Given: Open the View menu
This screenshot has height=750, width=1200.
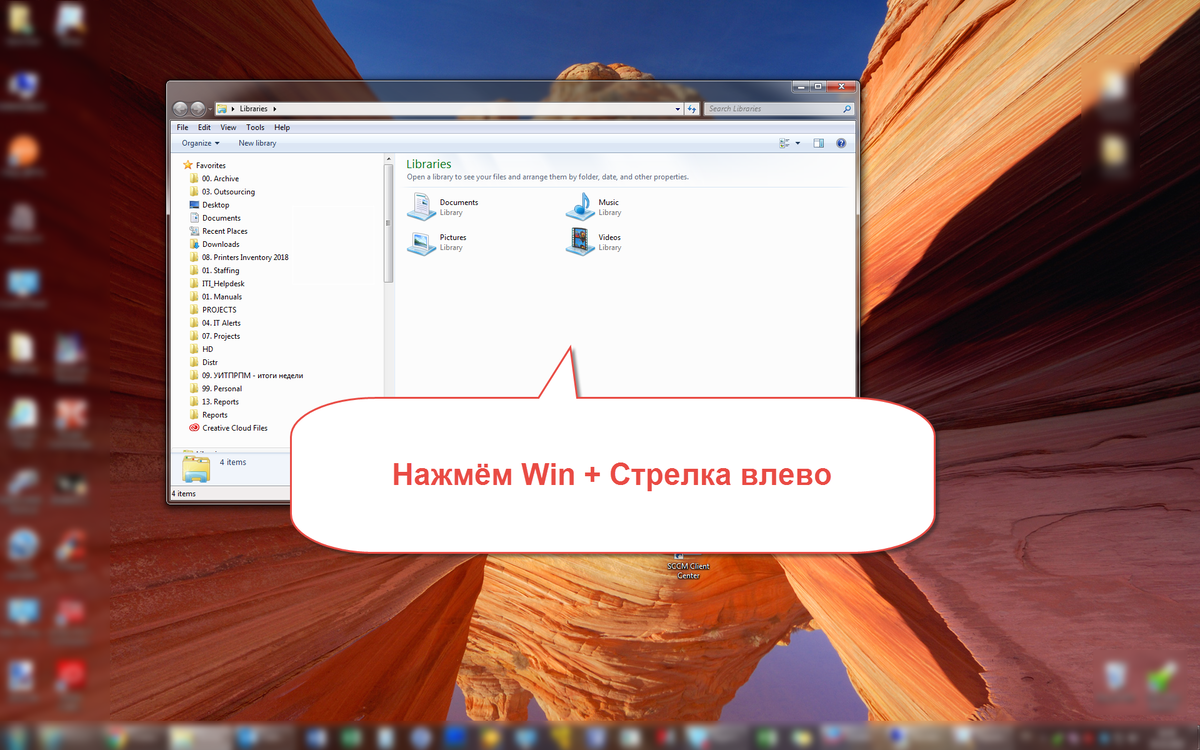Looking at the screenshot, I should (228, 127).
